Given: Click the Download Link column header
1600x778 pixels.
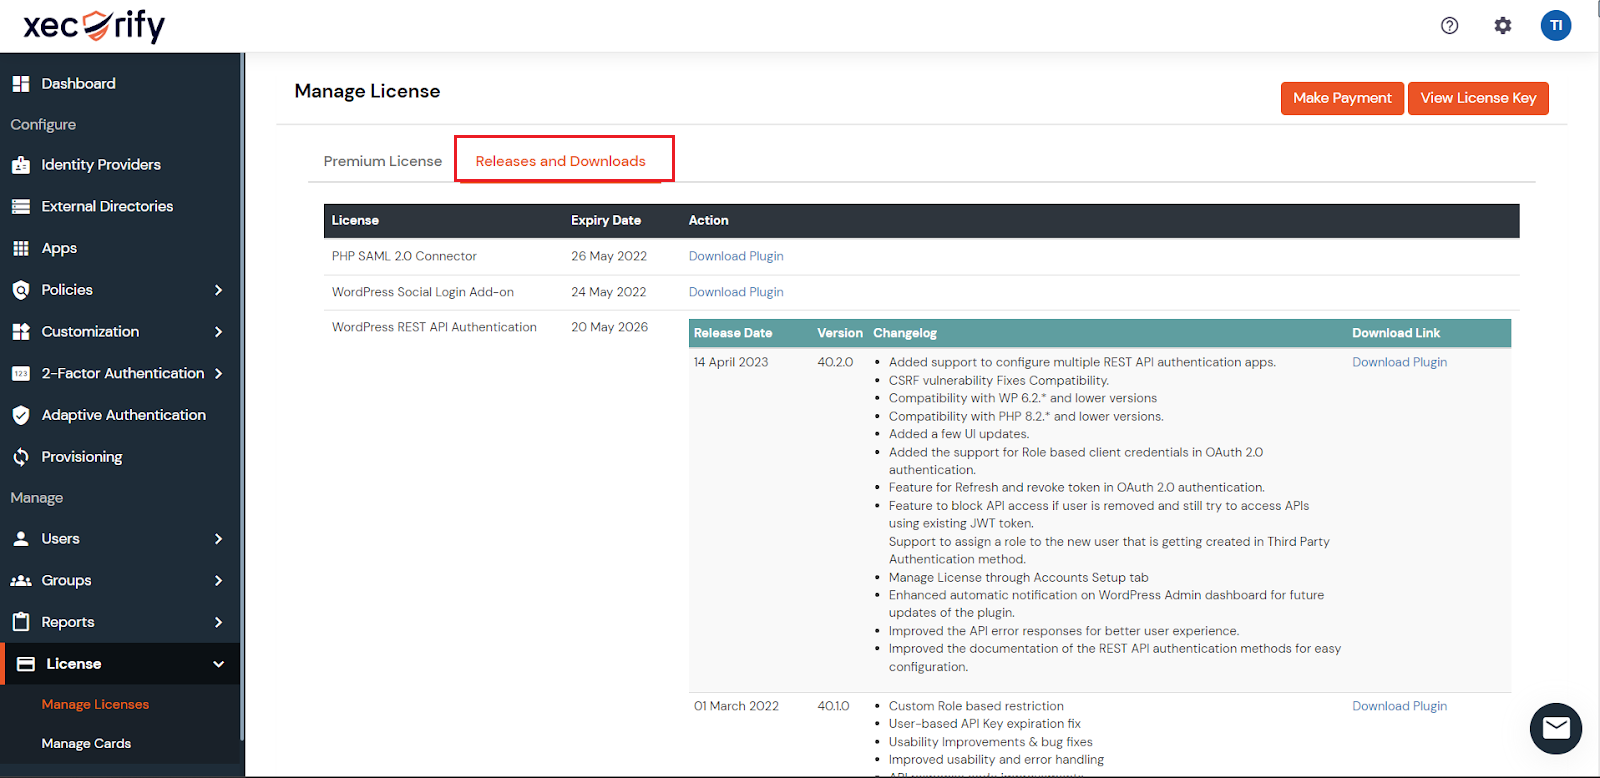Looking at the screenshot, I should (1396, 333).
